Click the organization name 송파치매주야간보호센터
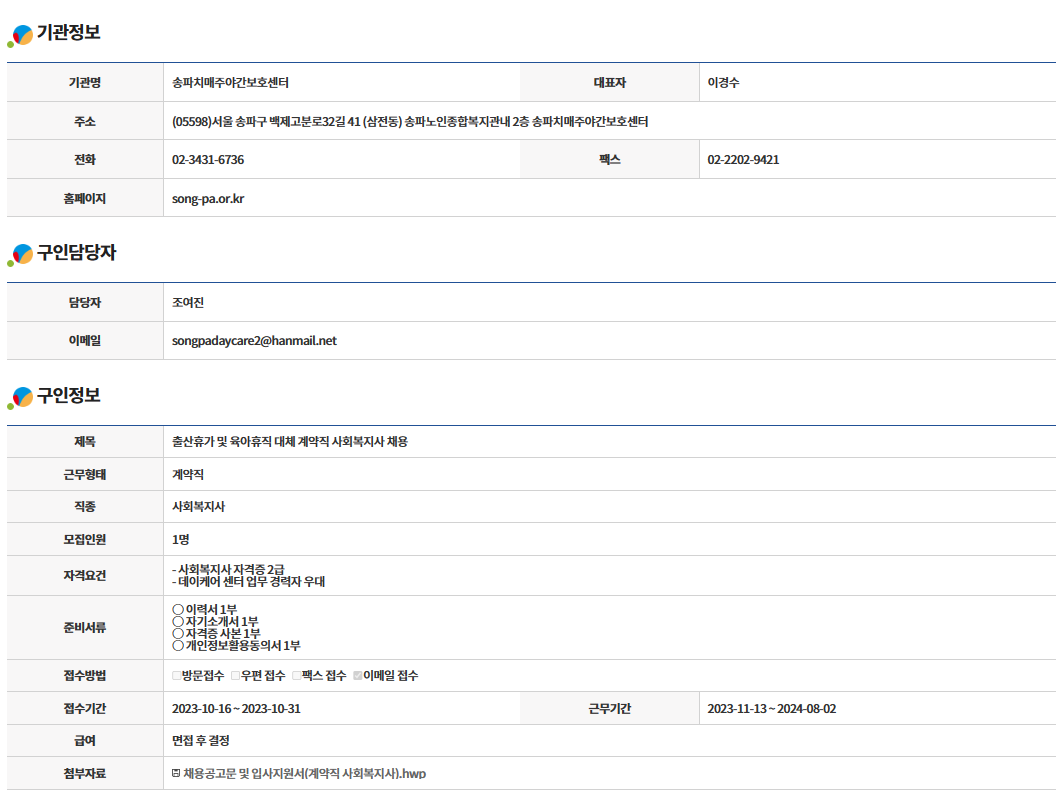The image size is (1061, 793). 231,83
